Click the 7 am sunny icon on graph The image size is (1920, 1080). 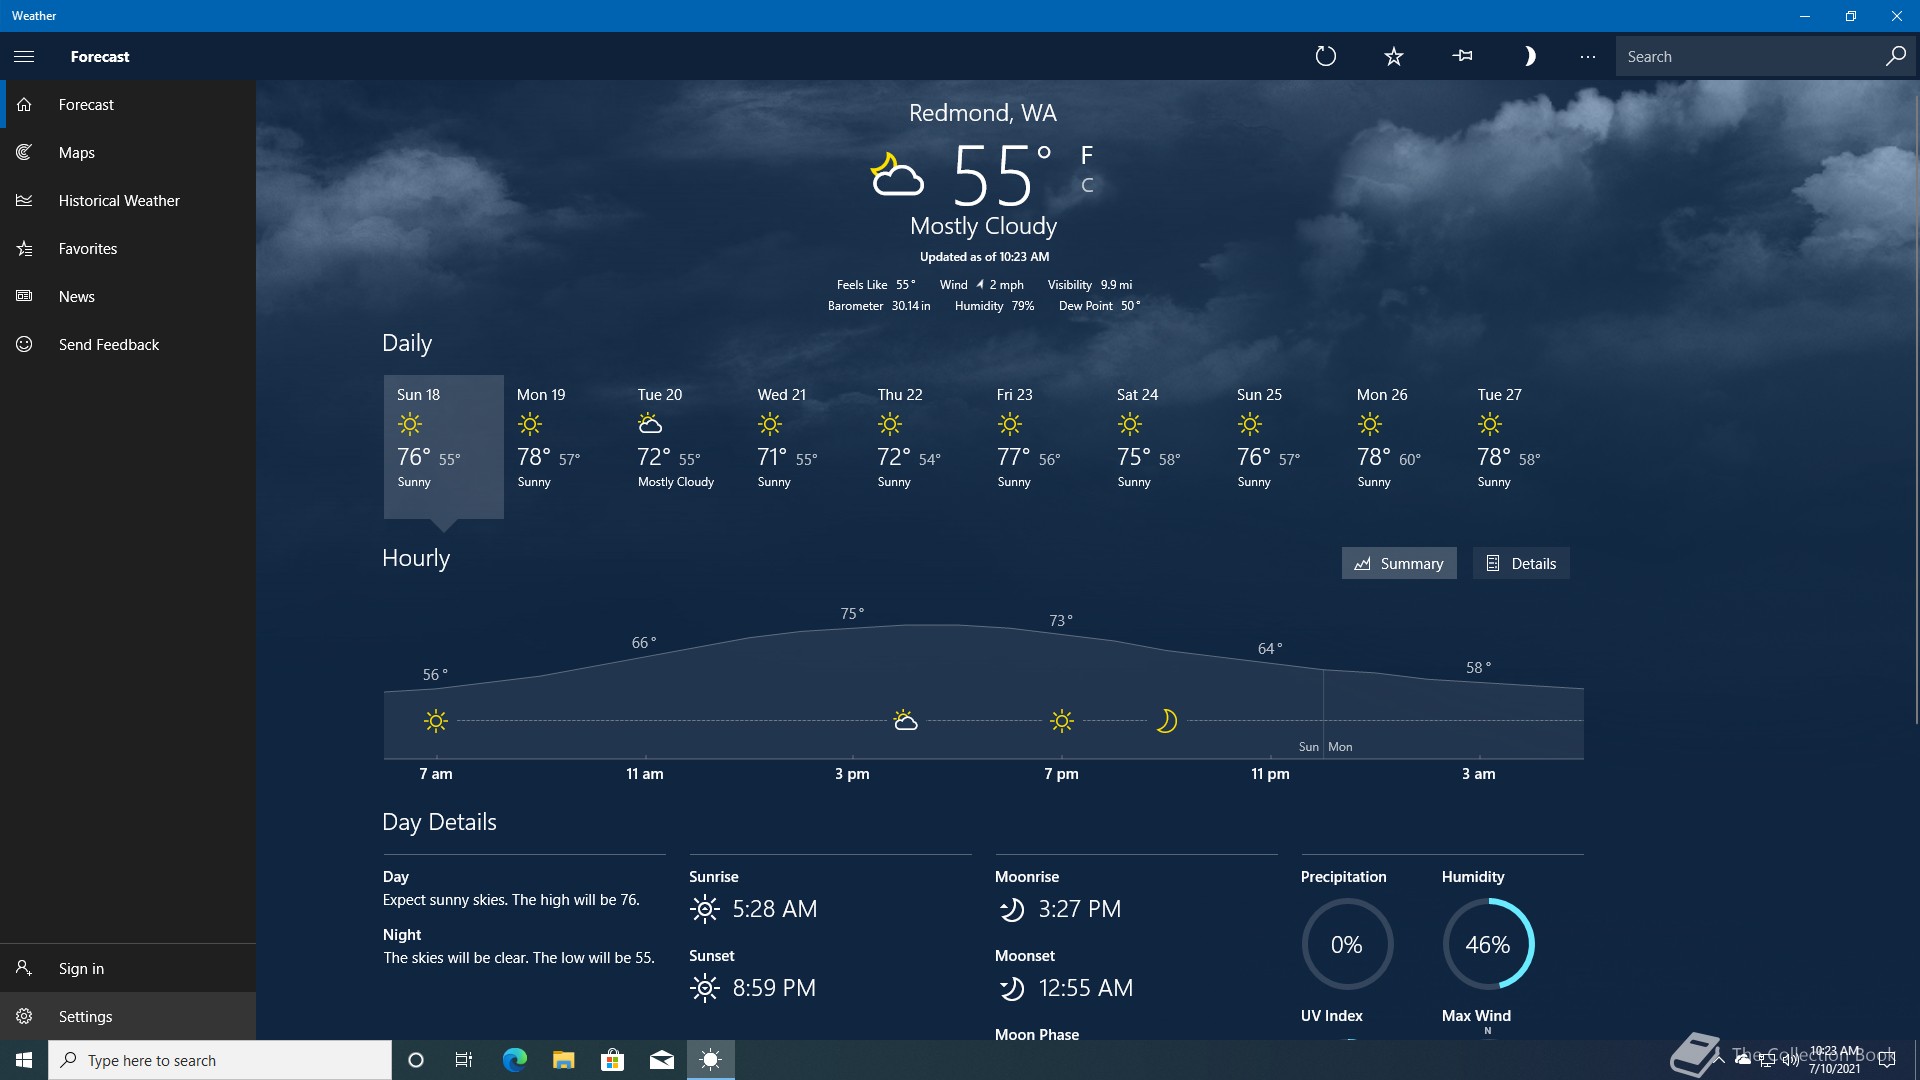(x=435, y=720)
